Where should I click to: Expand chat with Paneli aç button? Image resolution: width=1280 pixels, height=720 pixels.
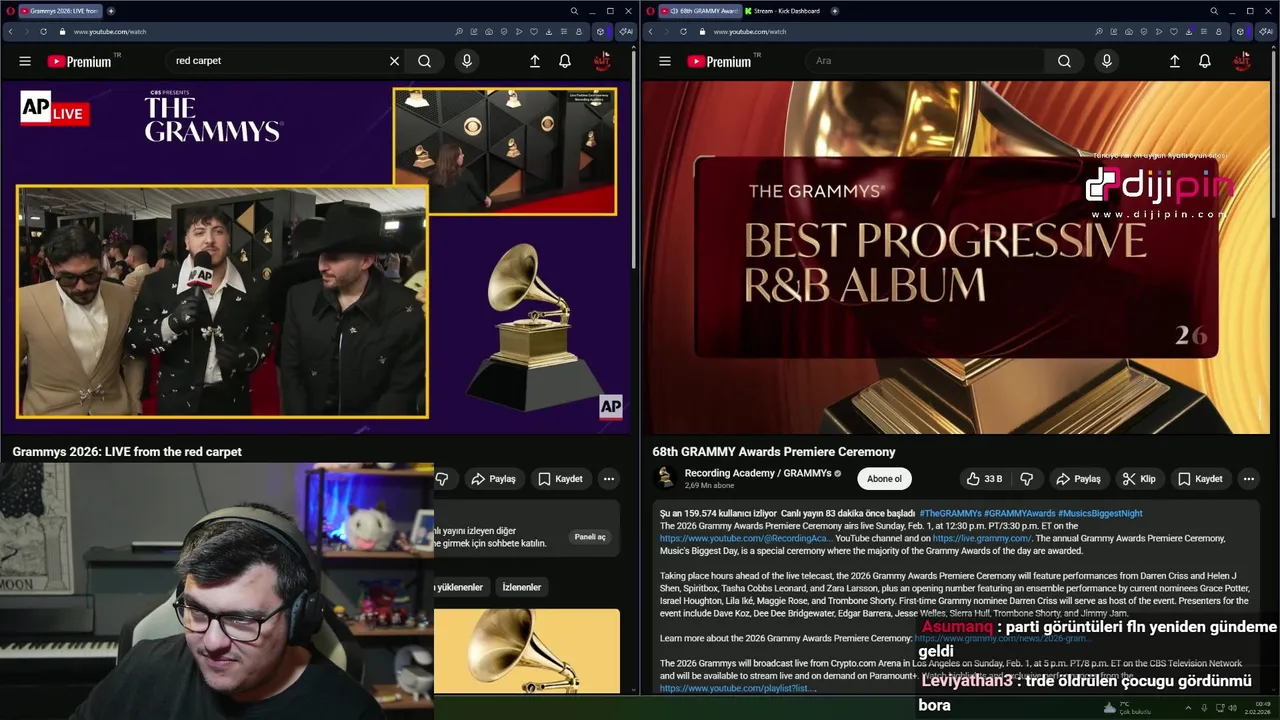click(x=589, y=537)
